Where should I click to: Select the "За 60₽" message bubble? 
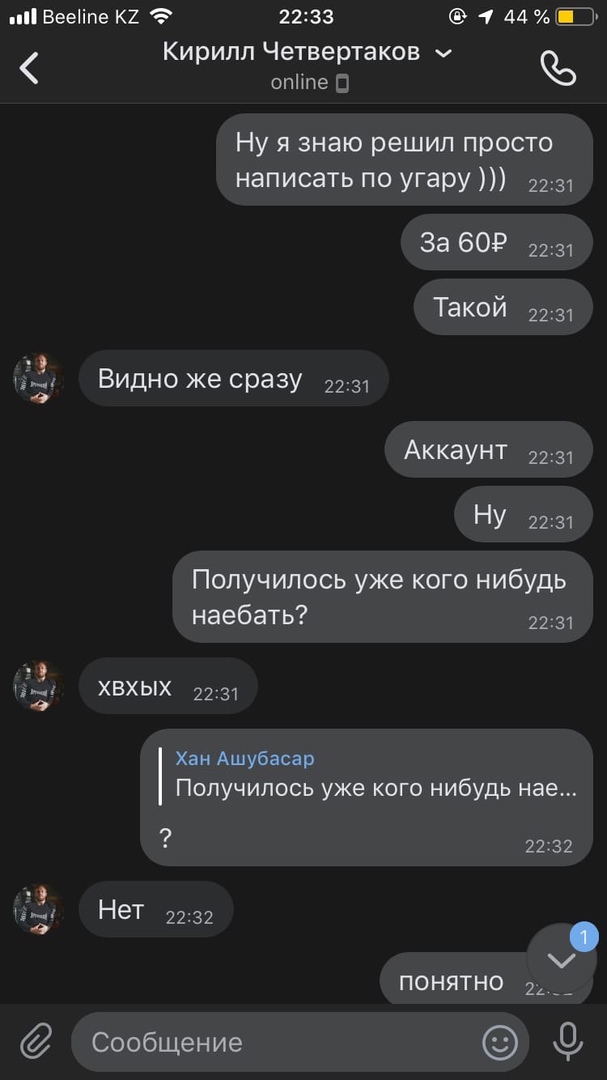(x=497, y=242)
